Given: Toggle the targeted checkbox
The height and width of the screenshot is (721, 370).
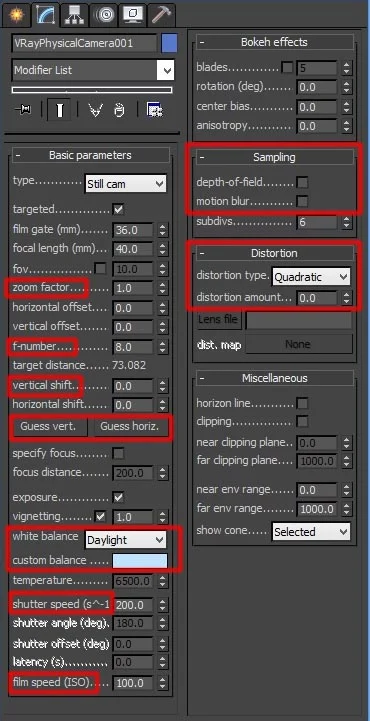Looking at the screenshot, I should (119, 210).
